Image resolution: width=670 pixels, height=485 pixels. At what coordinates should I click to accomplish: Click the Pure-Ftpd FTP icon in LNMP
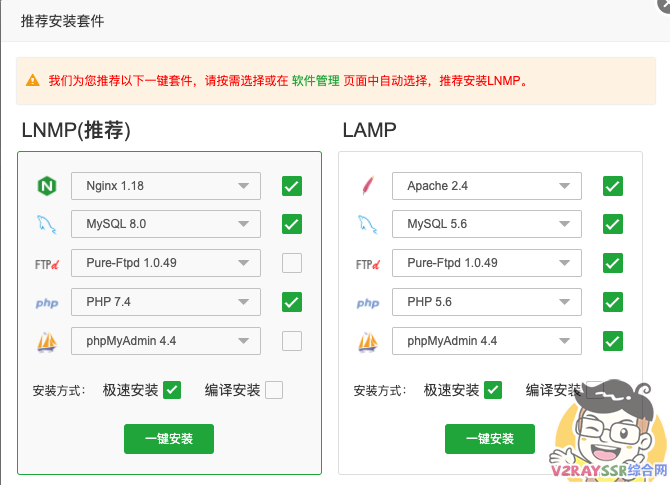click(47, 264)
